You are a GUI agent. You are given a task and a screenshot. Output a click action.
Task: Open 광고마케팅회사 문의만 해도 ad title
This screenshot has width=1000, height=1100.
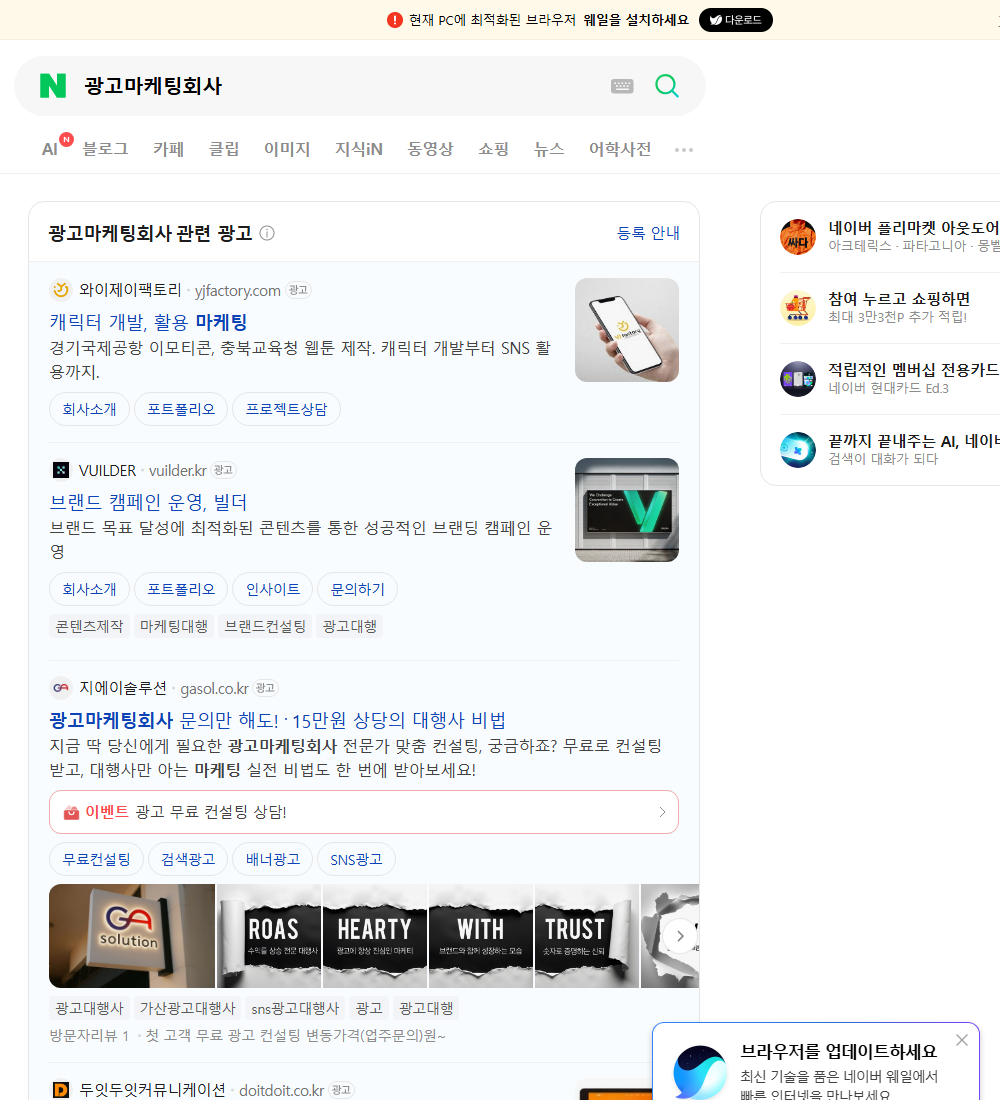click(x=277, y=720)
